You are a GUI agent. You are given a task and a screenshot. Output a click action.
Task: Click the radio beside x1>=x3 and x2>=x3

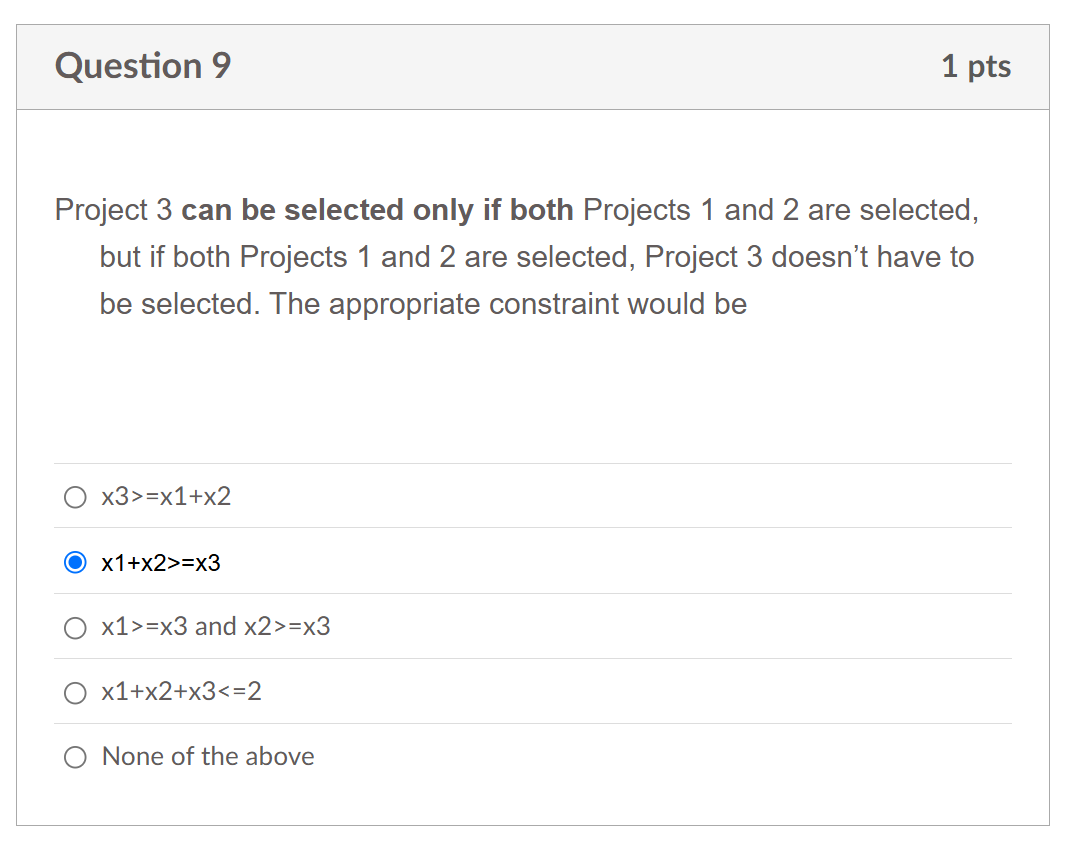coord(75,627)
